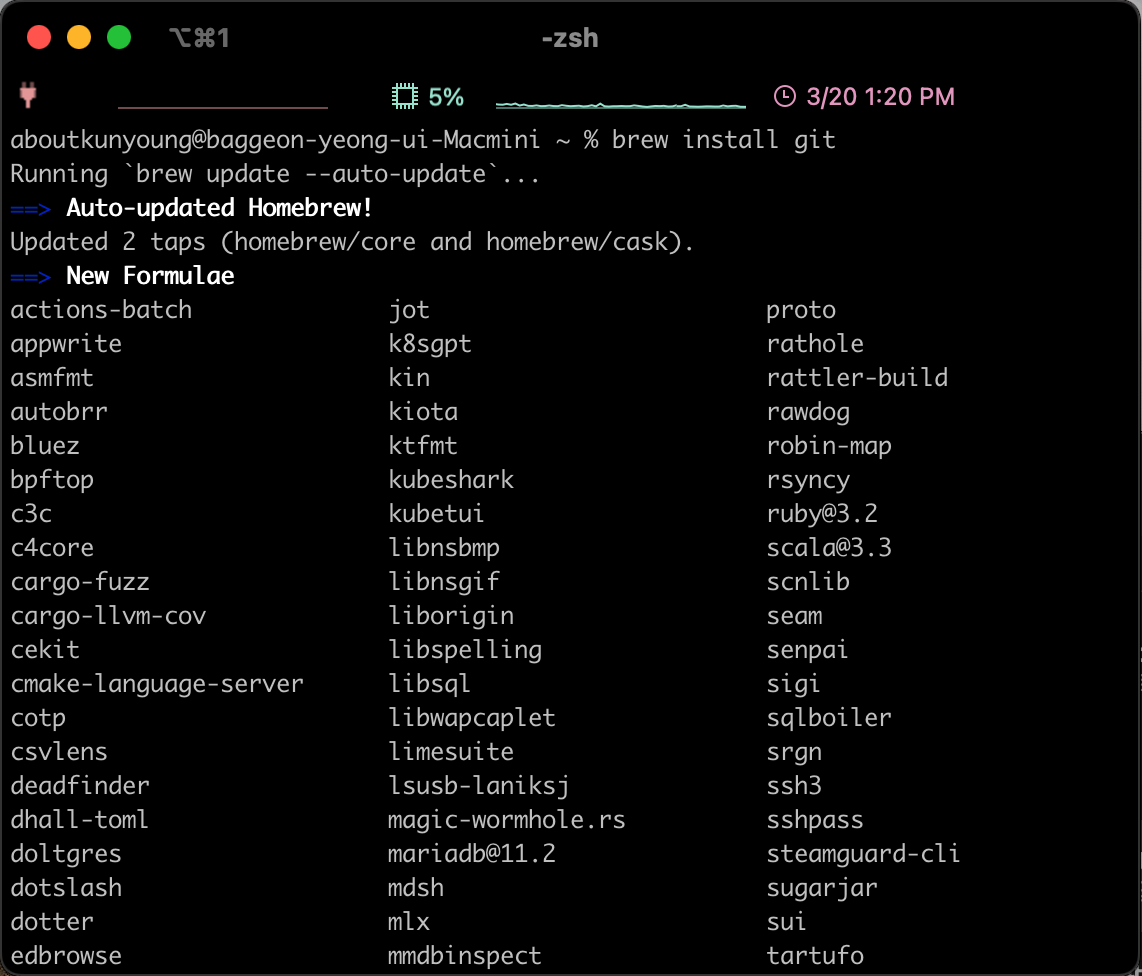1142x976 pixels.
Task: Click the CPU usage graph line
Action: 621,106
